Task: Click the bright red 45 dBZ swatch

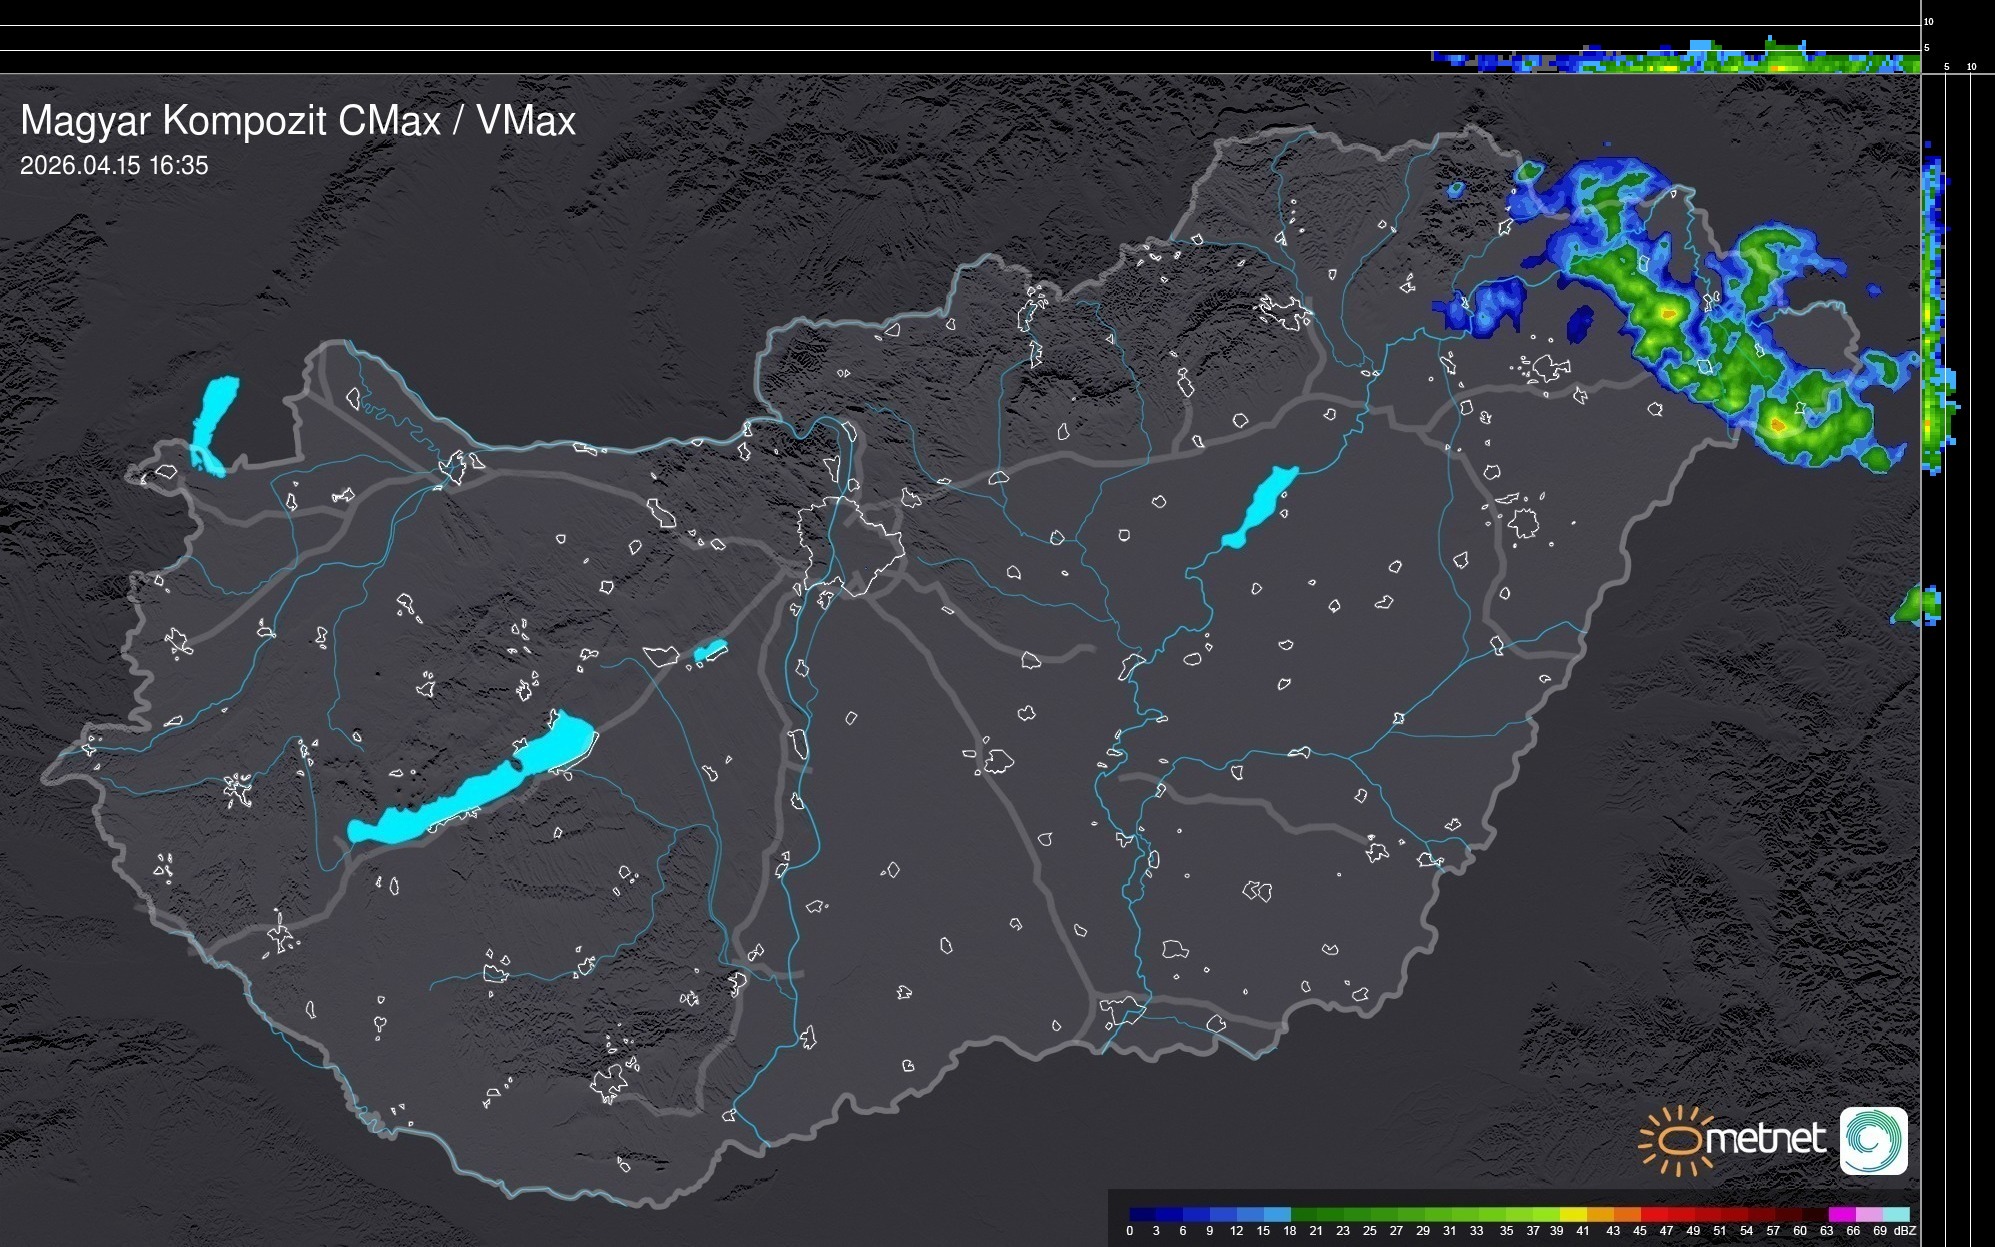Action: (x=1652, y=1214)
